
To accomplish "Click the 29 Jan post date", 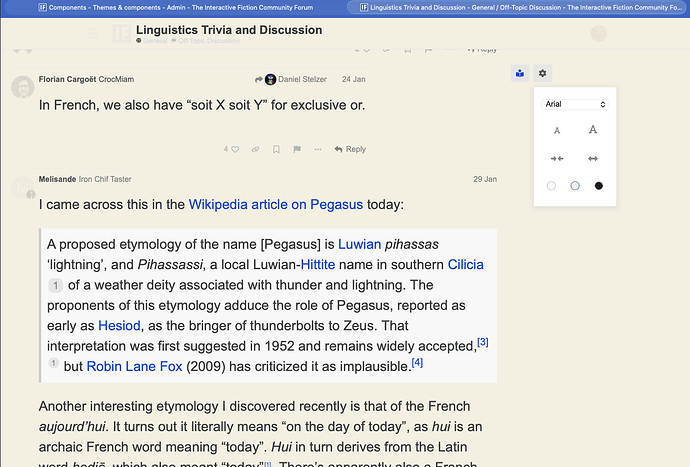I will pyautogui.click(x=485, y=179).
